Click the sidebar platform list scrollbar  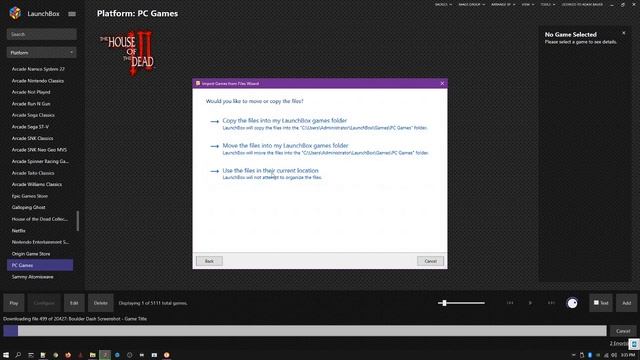point(78,221)
